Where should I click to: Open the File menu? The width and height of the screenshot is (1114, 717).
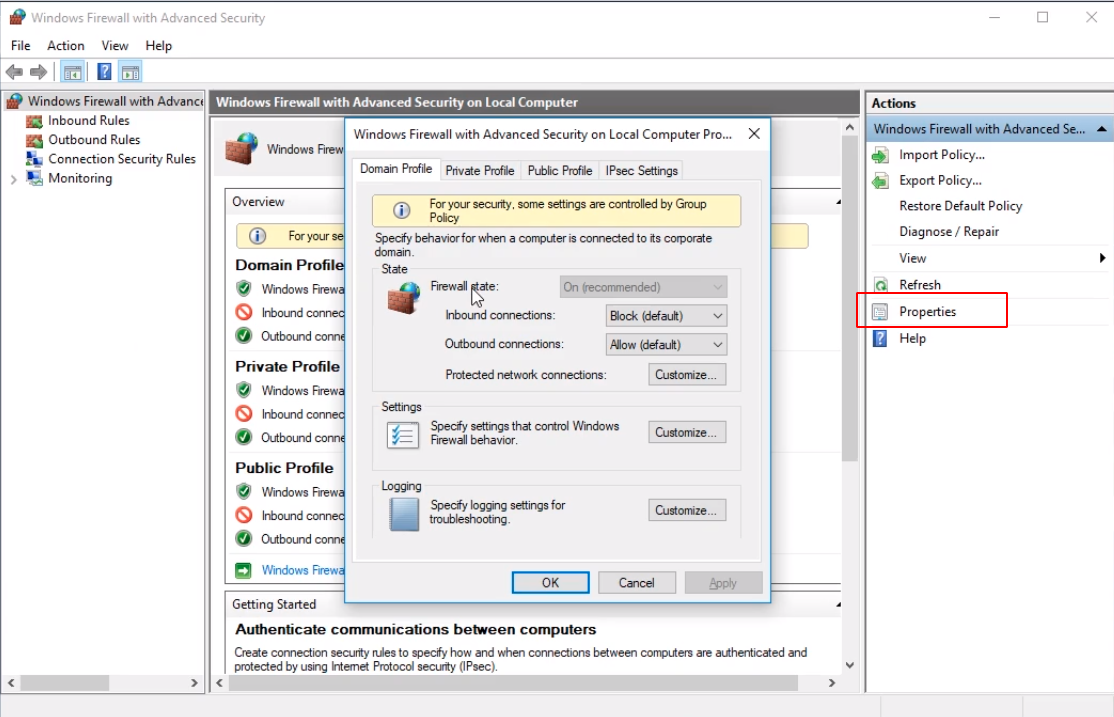[21, 45]
